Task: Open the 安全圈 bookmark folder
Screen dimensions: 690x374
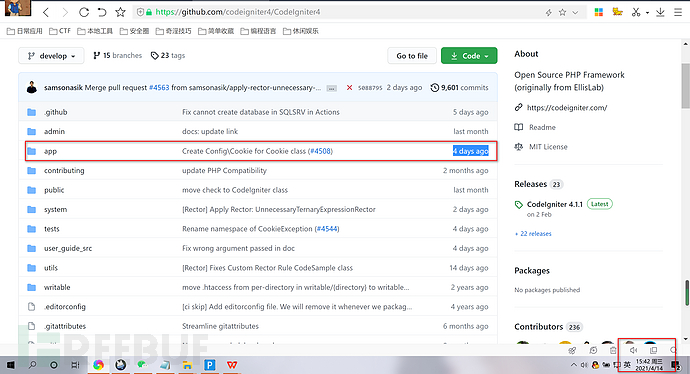Action: [134, 31]
